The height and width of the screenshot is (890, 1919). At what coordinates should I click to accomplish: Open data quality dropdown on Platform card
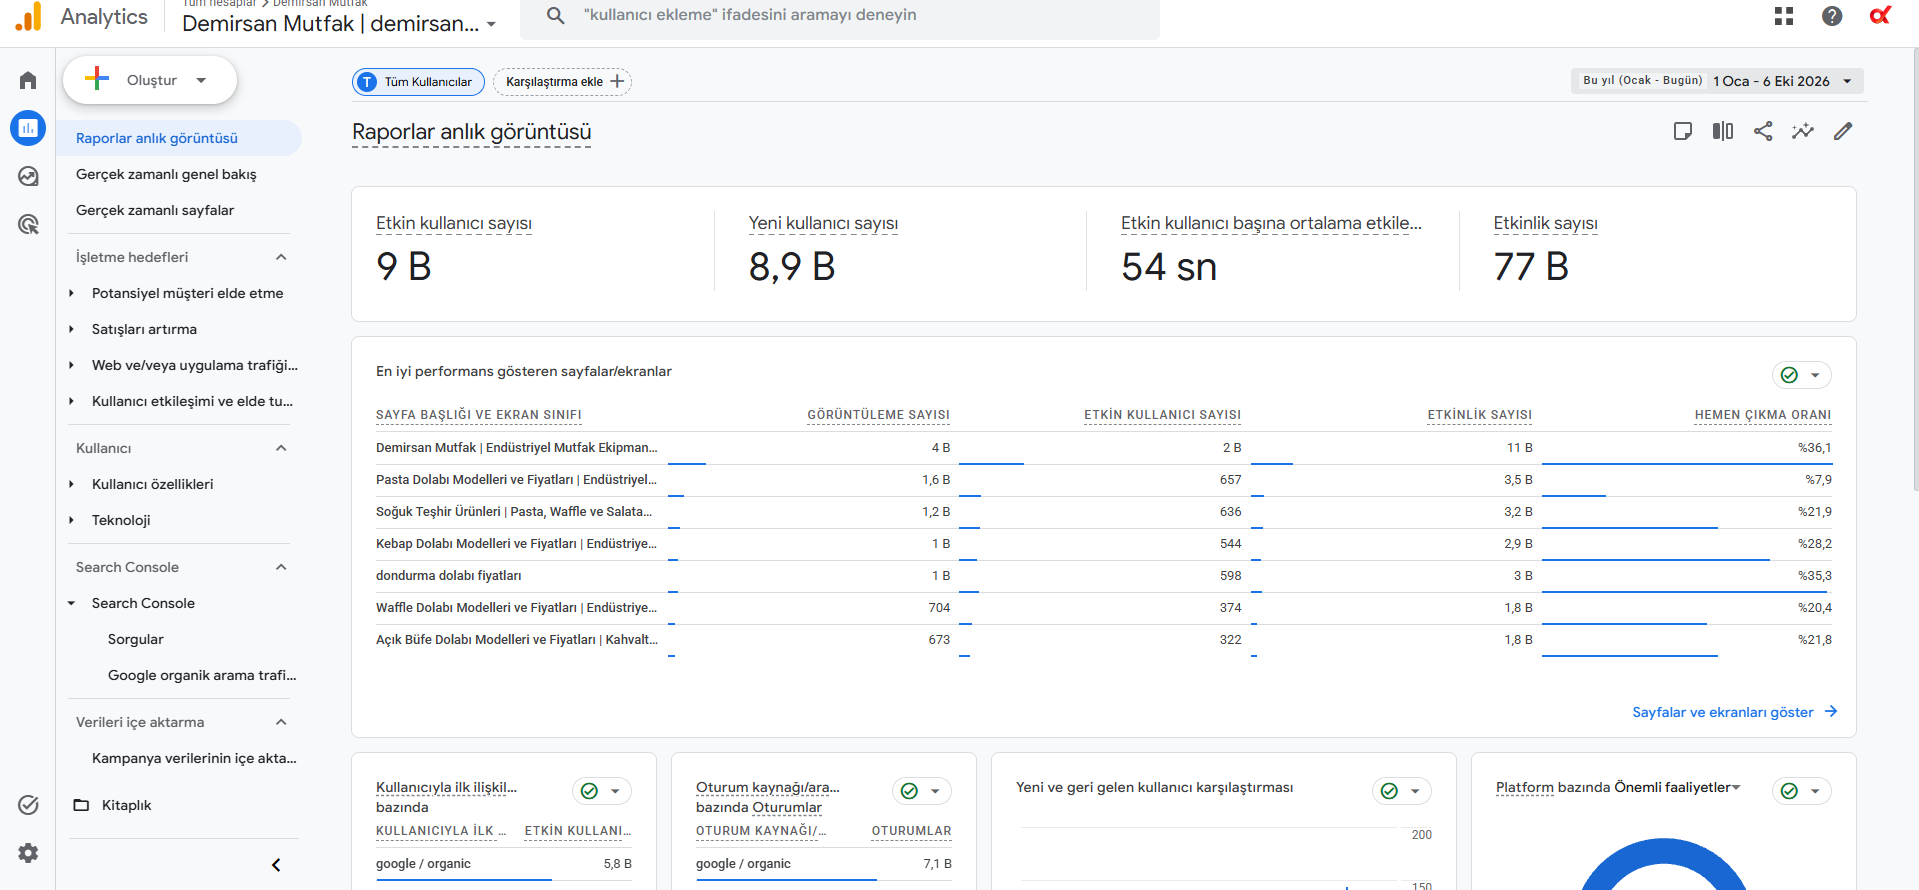point(1802,791)
